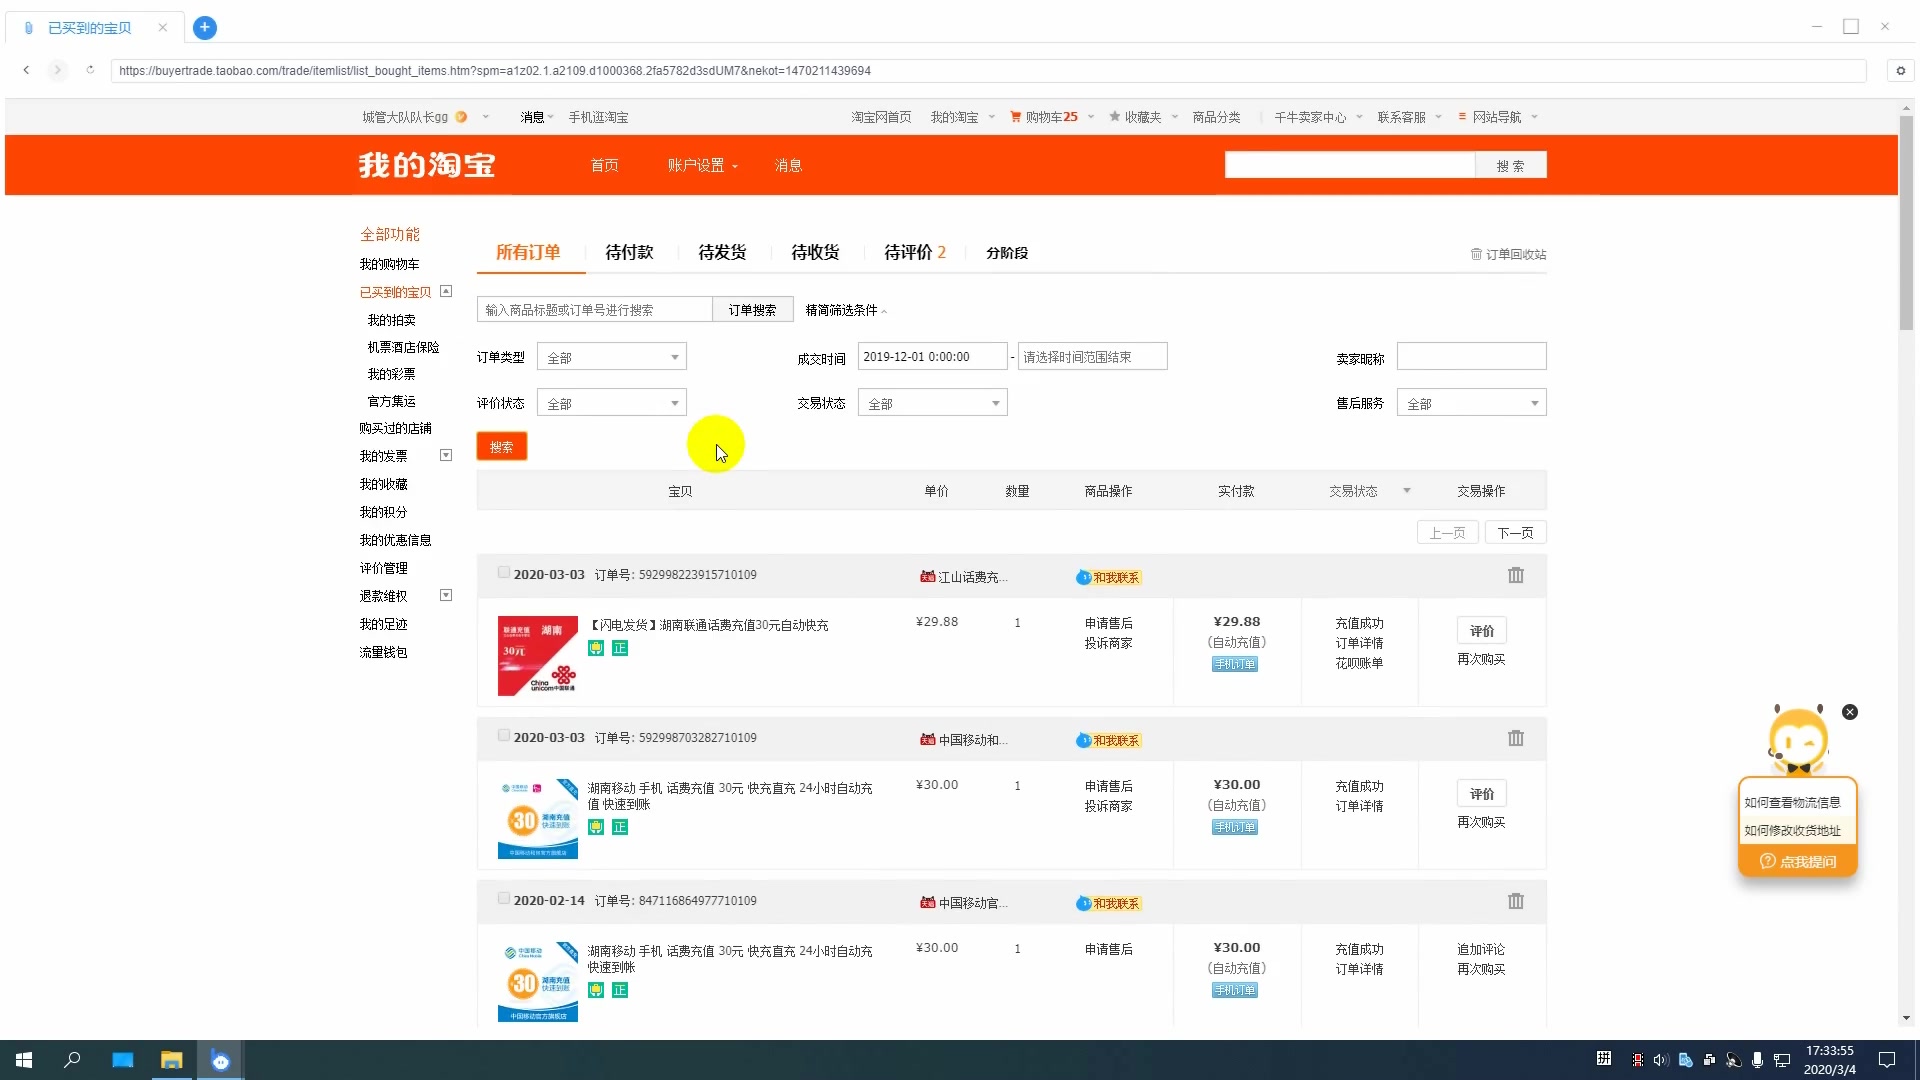The width and height of the screenshot is (1920, 1080).
Task: Open the 网站导航 dropdown
Action: (x=1497, y=117)
